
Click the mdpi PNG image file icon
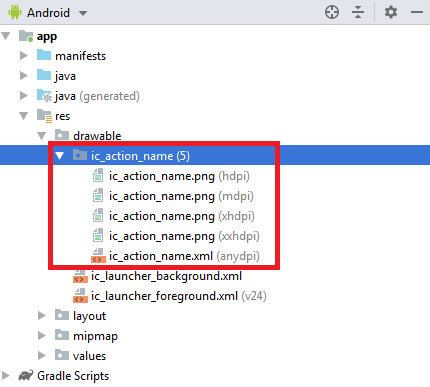pyautogui.click(x=98, y=195)
